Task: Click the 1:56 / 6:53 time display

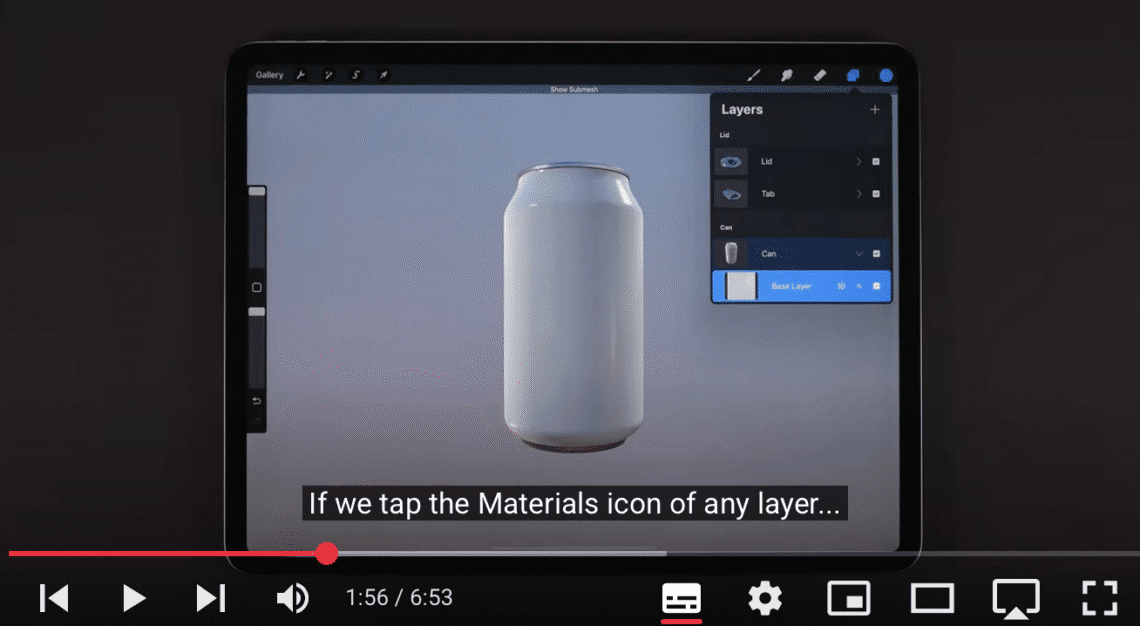Action: [x=399, y=598]
